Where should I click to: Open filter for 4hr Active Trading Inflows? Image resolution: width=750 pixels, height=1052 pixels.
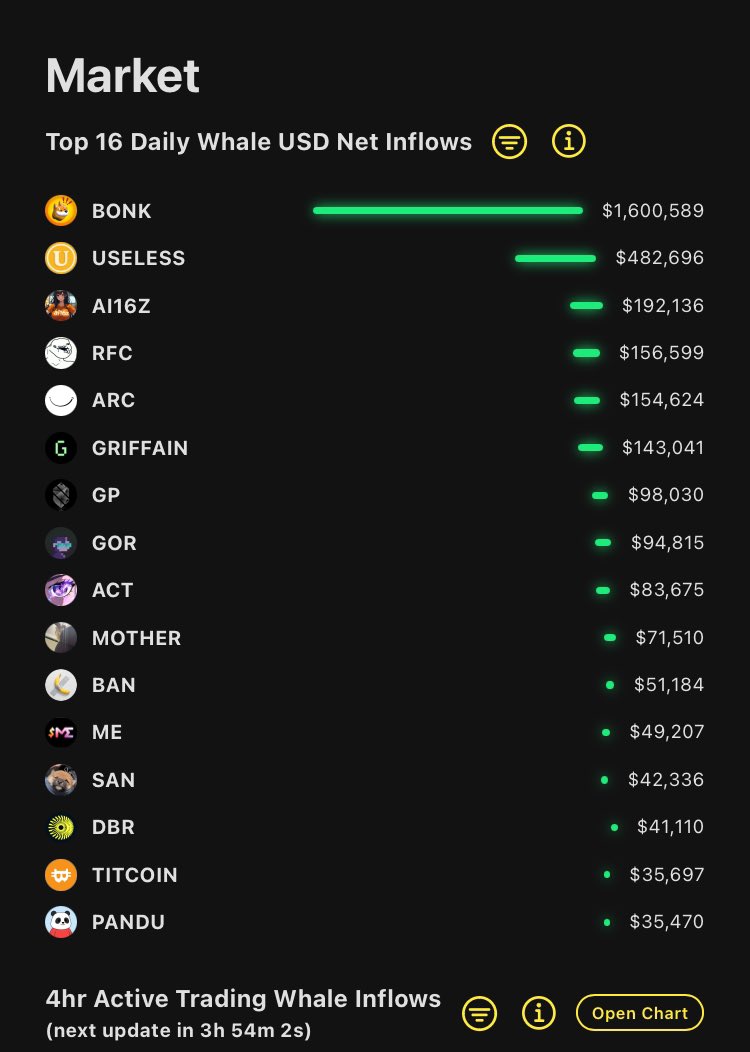(x=480, y=1013)
